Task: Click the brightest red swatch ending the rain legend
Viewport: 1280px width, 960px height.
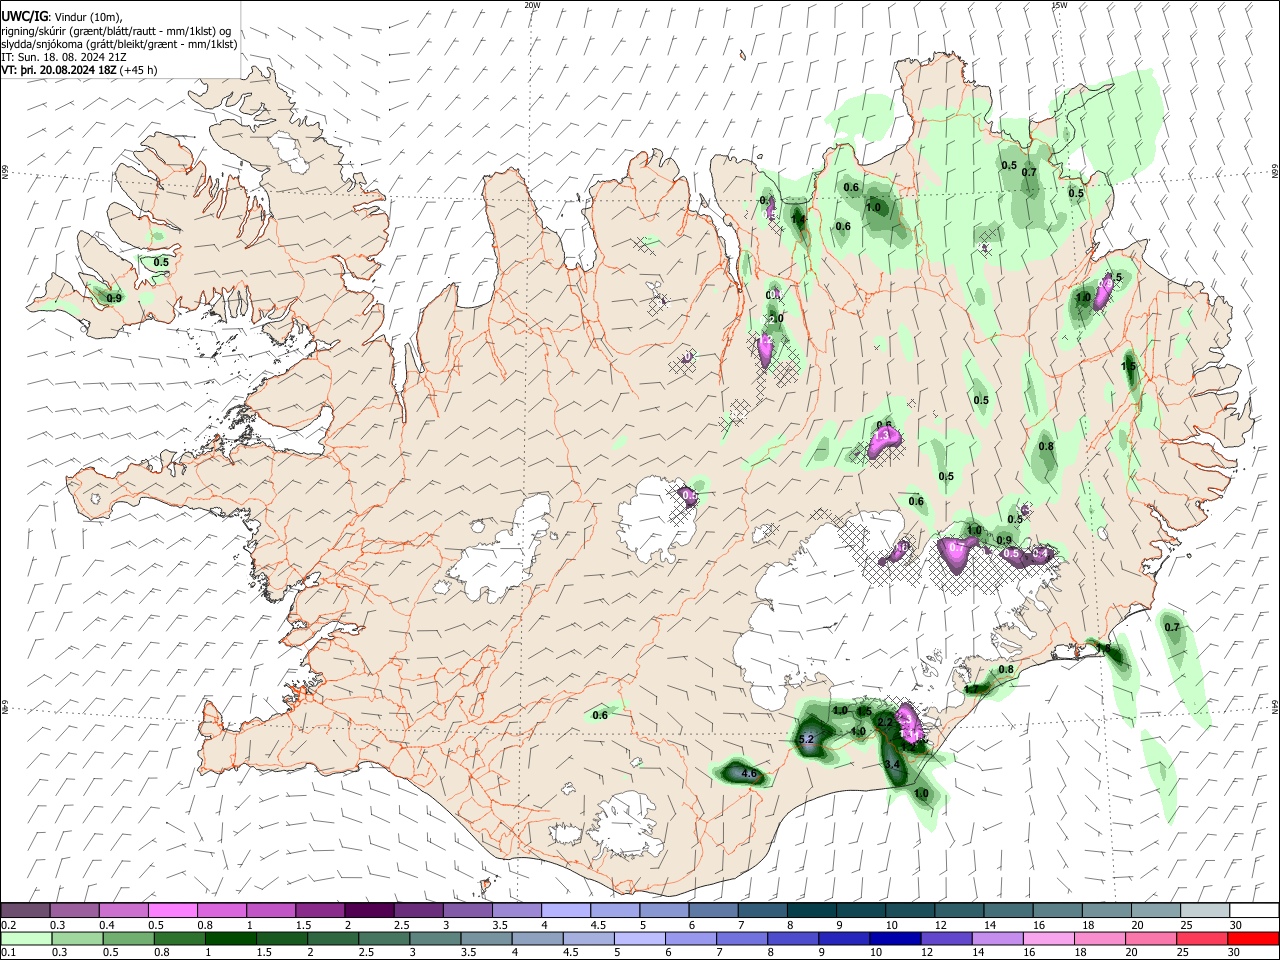Action: 1253,938
